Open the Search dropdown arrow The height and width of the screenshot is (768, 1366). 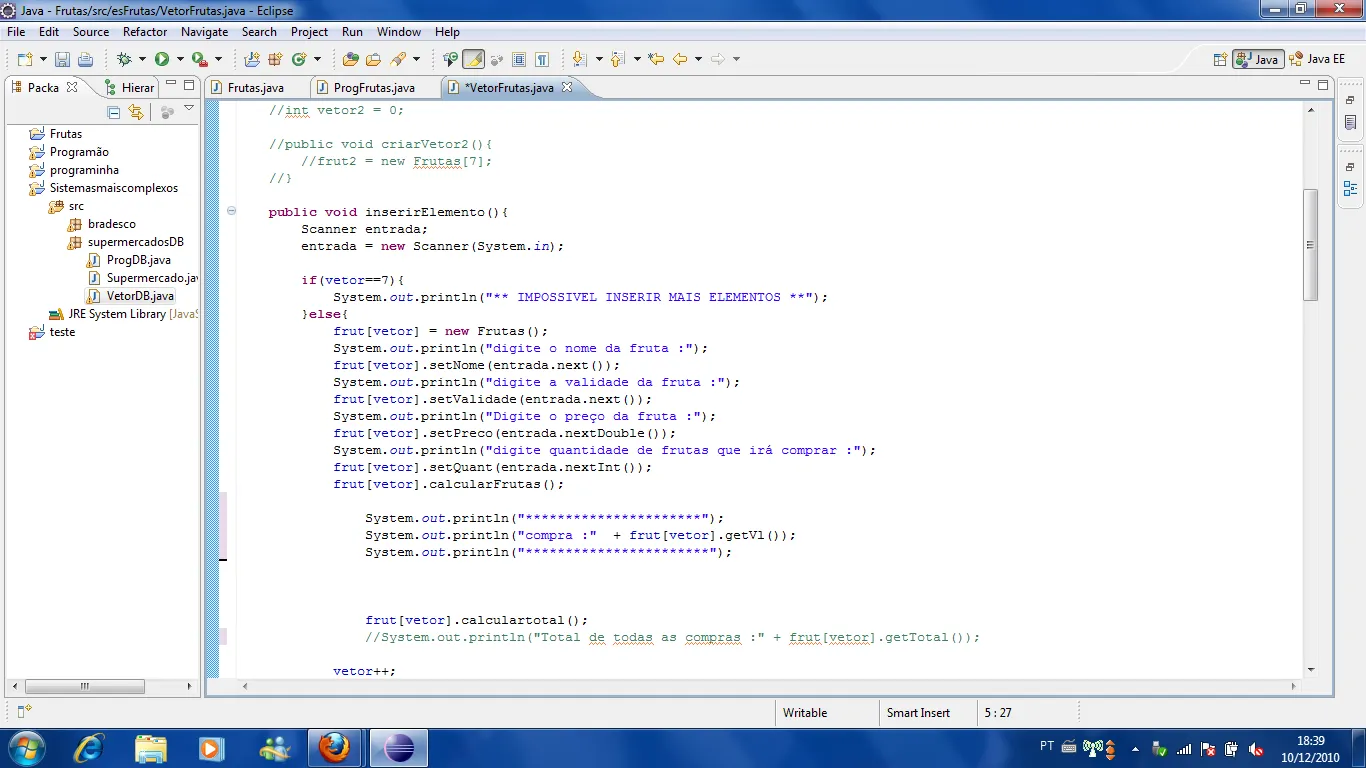coord(416,59)
